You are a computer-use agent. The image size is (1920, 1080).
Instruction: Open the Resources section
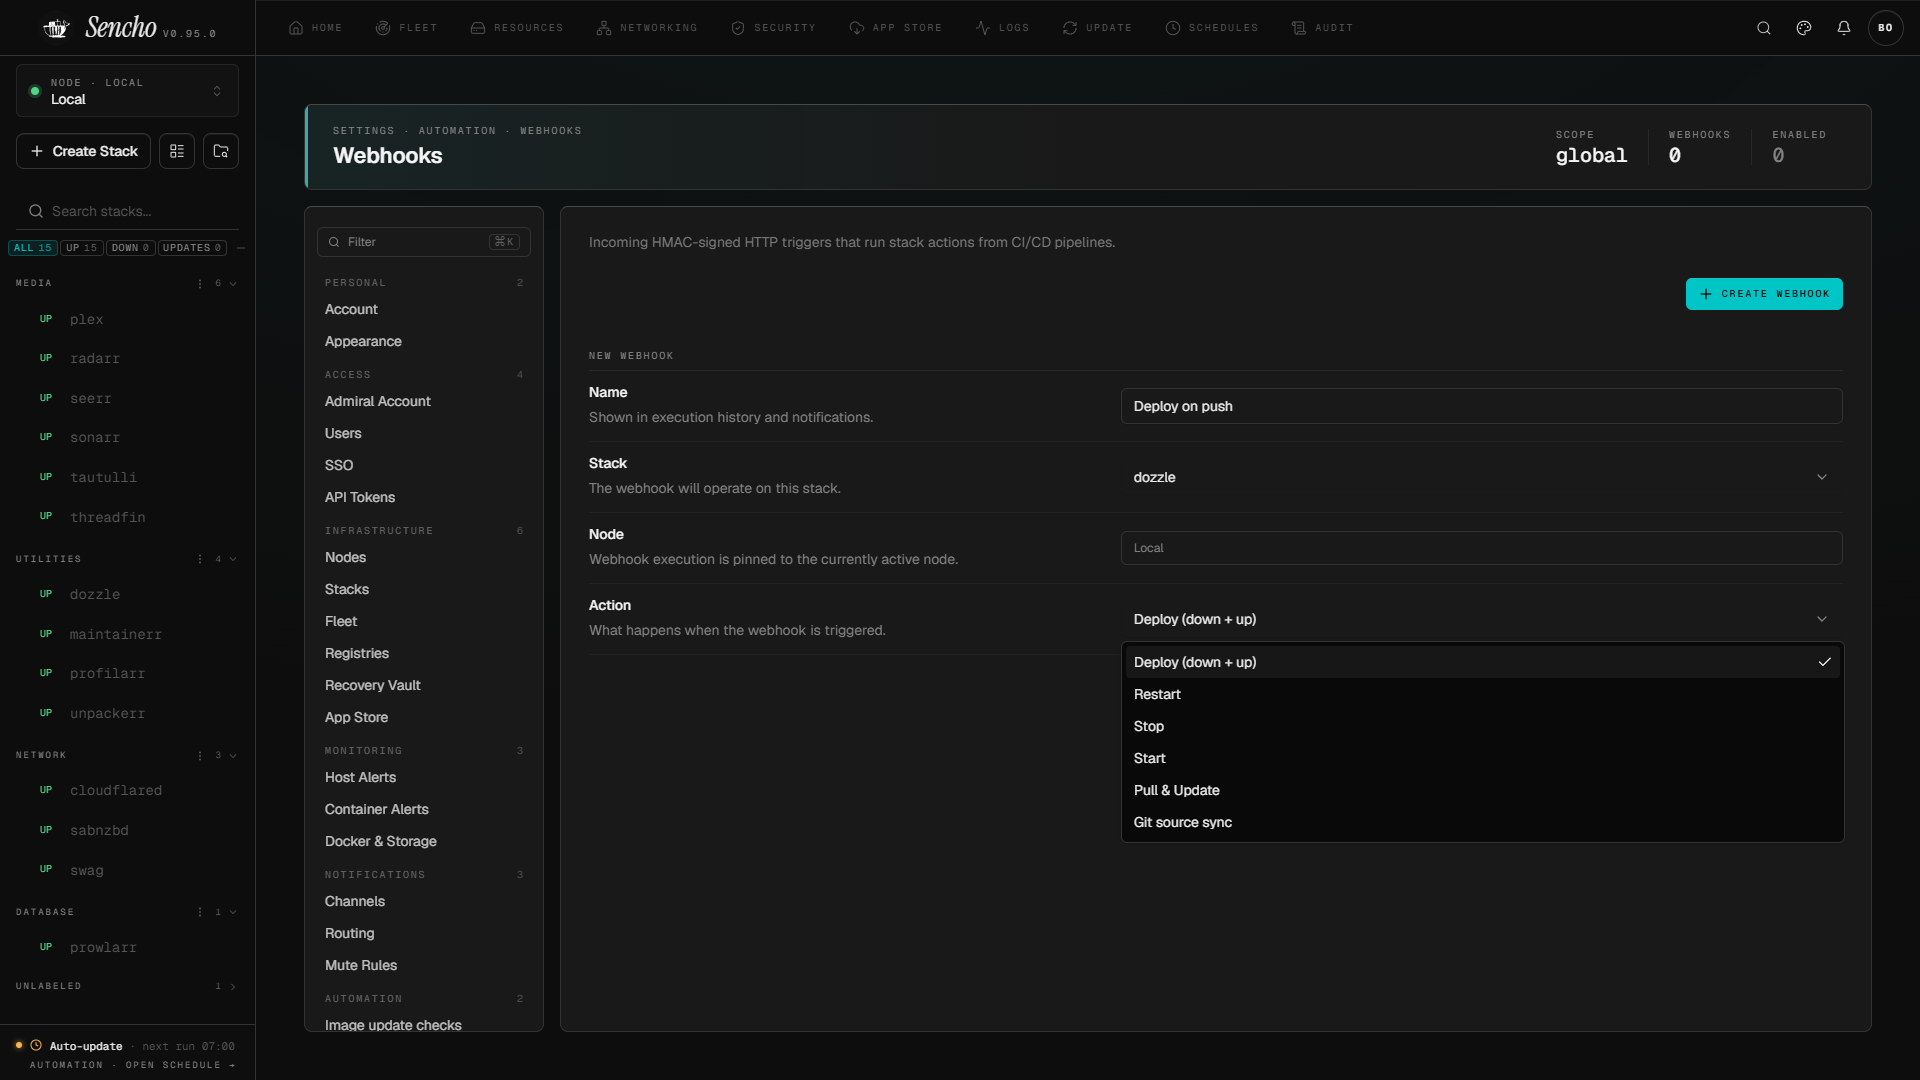(x=517, y=28)
